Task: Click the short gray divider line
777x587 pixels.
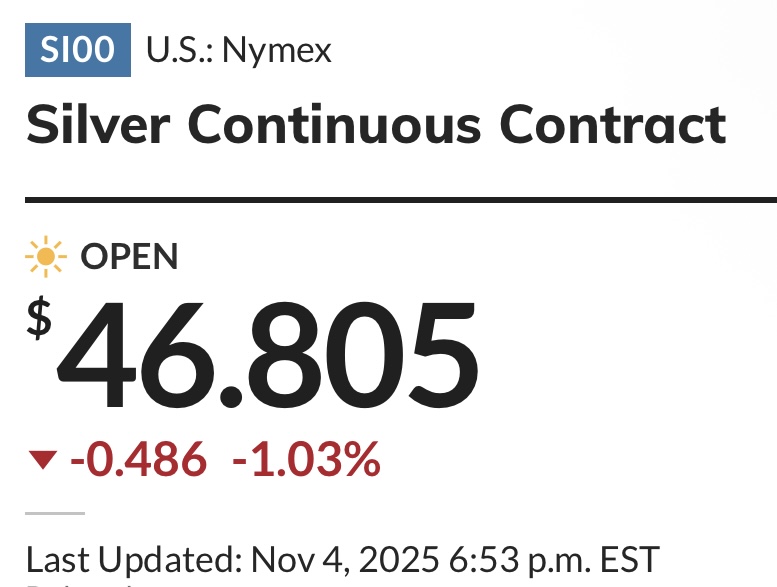Action: [x=54, y=513]
